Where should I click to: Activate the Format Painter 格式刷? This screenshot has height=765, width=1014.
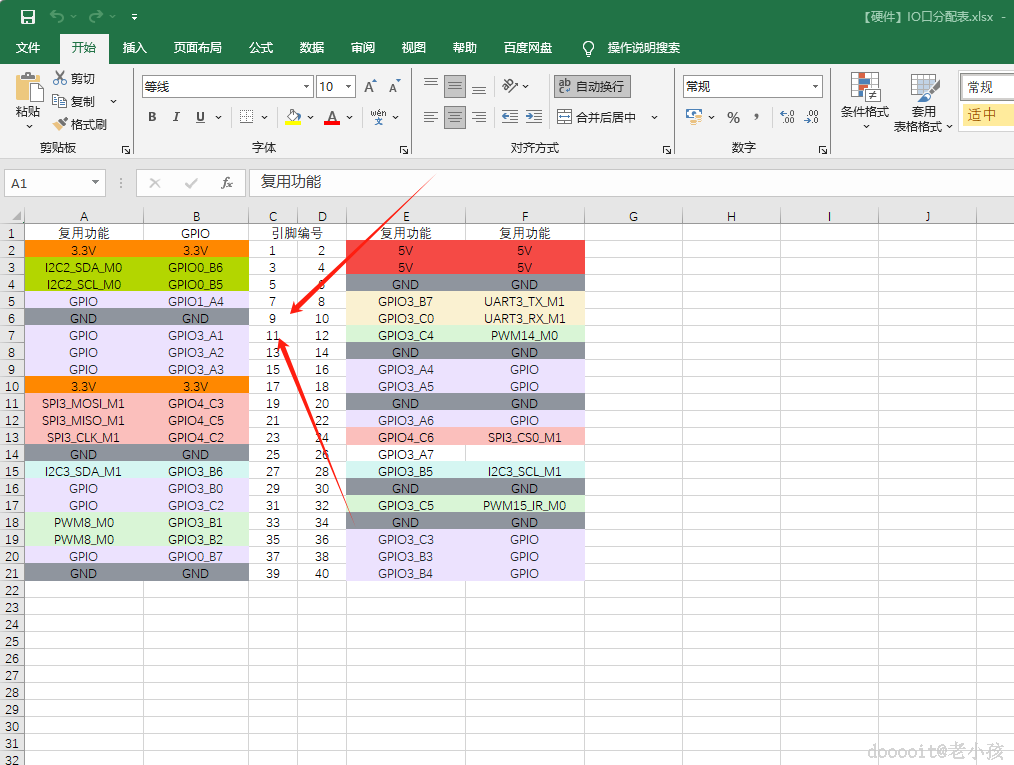79,124
